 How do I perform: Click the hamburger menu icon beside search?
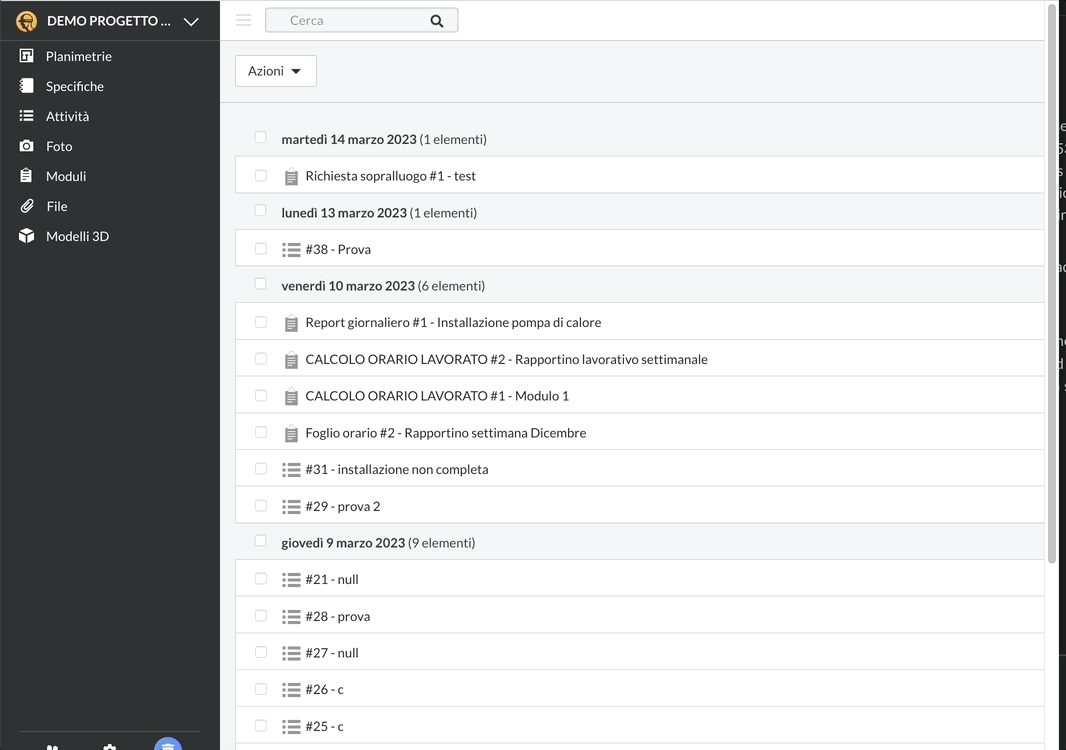[x=243, y=20]
